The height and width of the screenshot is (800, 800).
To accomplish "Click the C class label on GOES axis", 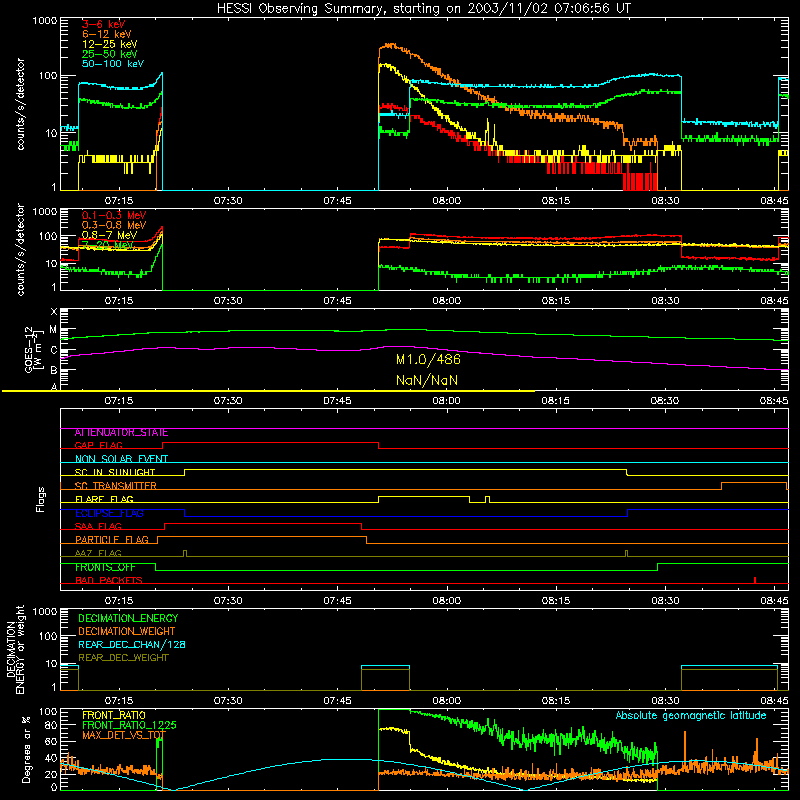I will coord(54,351).
